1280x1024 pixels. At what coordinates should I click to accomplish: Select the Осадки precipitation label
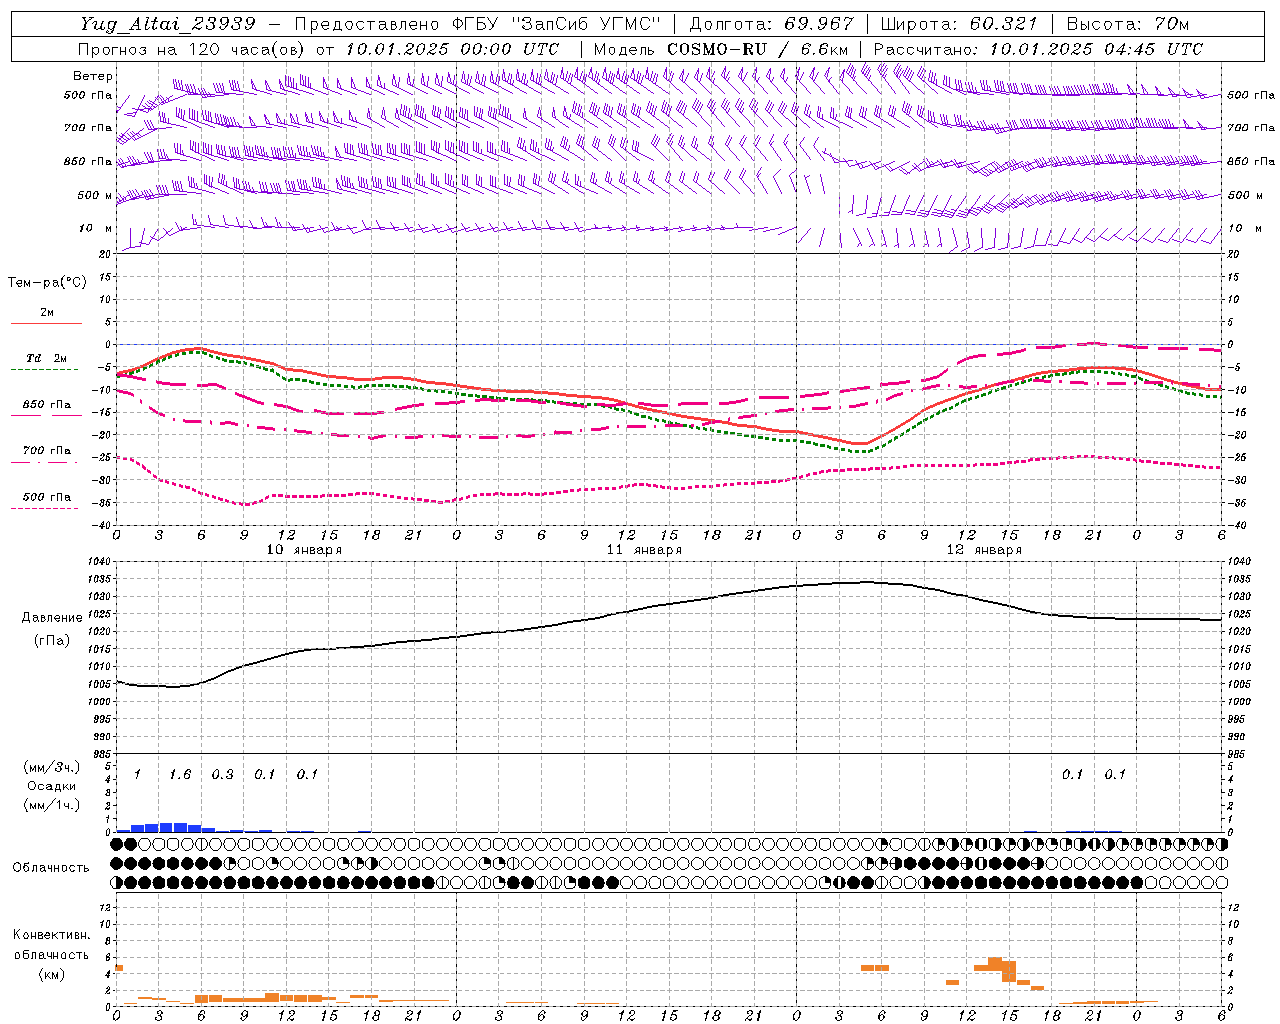pos(52,786)
